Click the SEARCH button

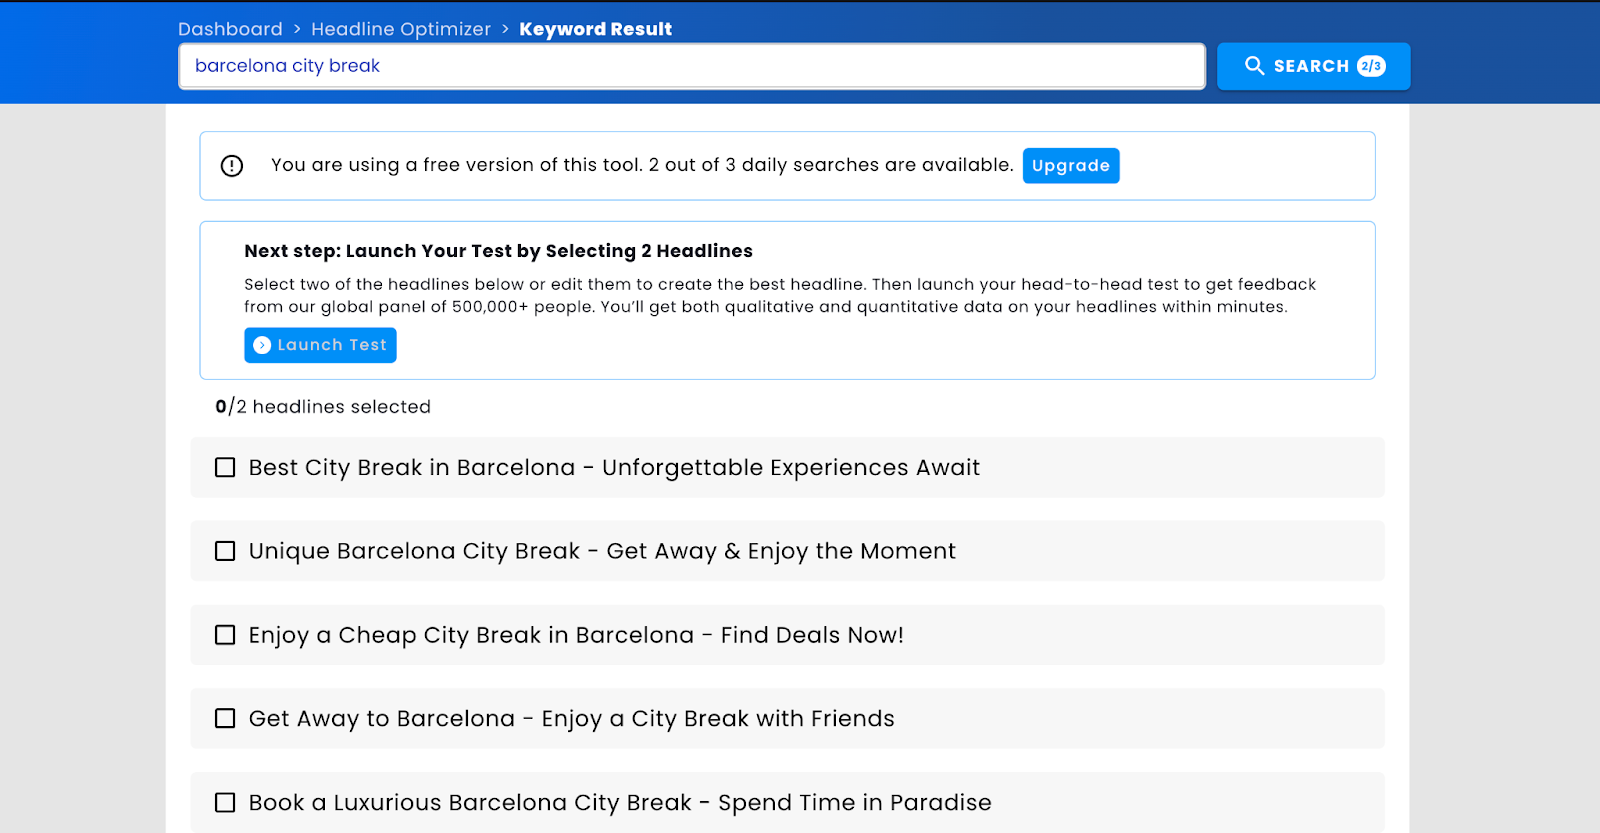tap(1313, 66)
